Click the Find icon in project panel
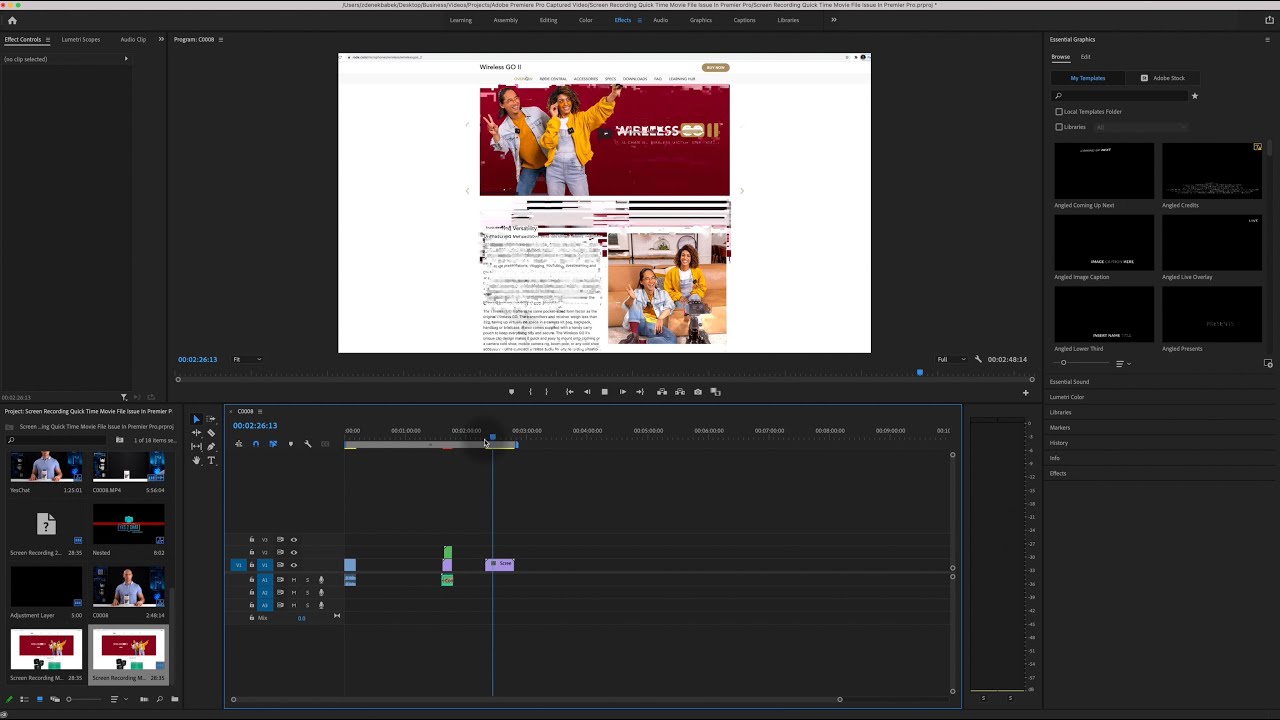 159,699
